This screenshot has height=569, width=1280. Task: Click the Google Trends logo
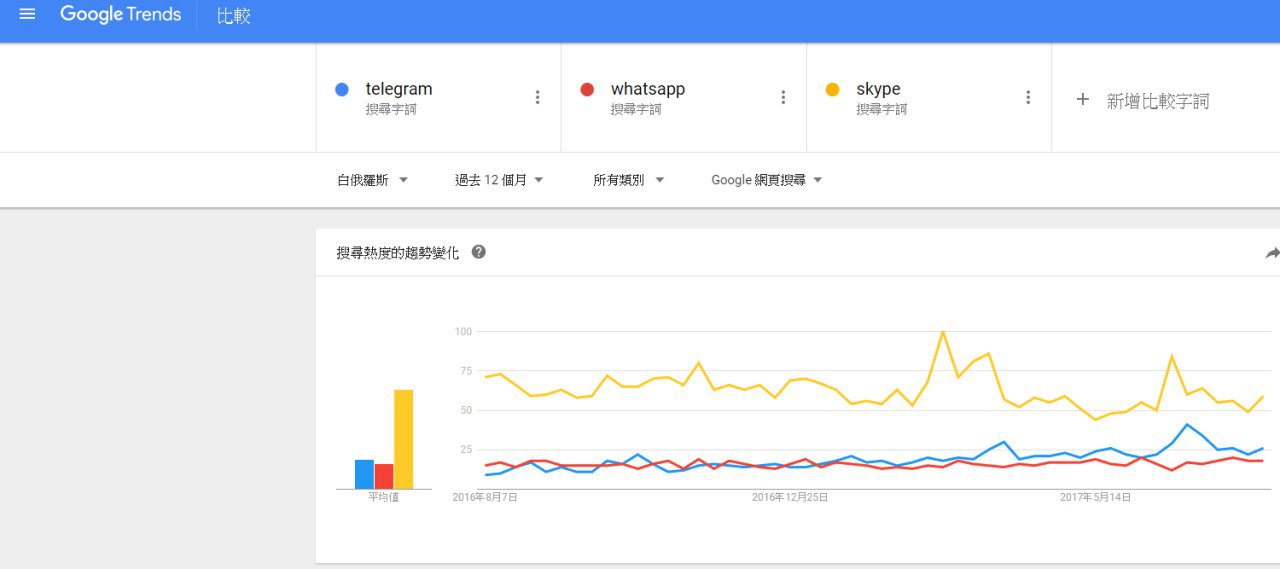120,15
